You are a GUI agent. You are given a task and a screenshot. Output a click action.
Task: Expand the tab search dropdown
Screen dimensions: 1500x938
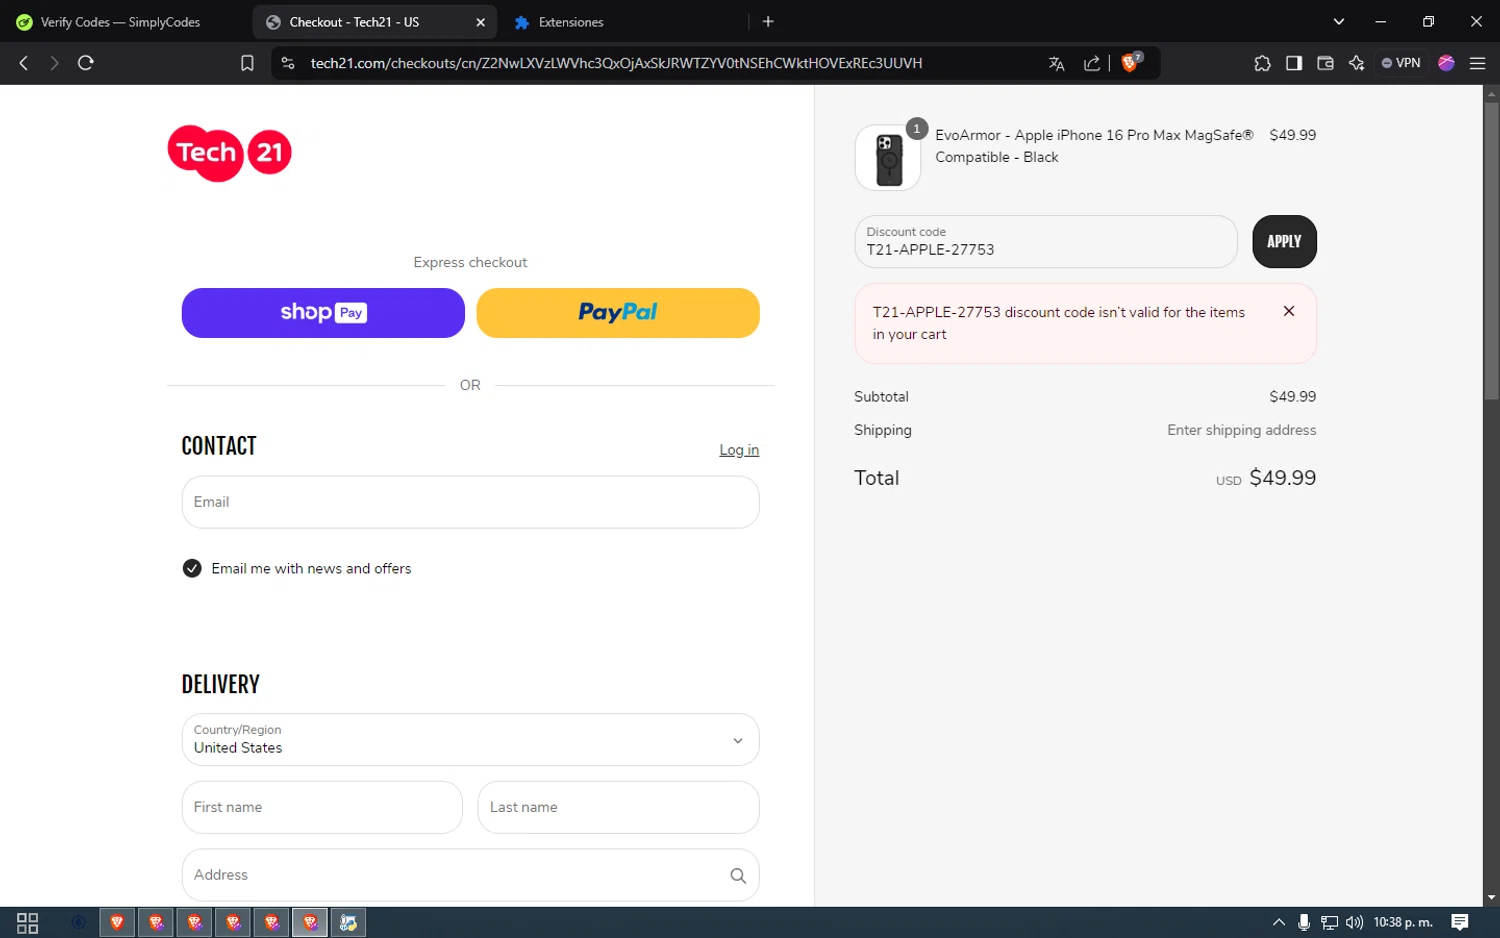[x=1338, y=21]
